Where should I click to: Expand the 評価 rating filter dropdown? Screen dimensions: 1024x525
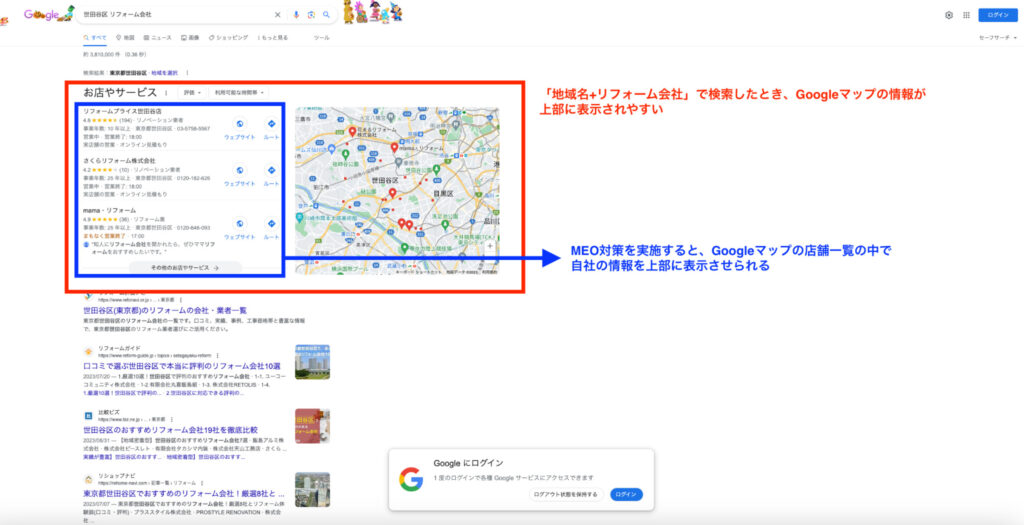(191, 93)
